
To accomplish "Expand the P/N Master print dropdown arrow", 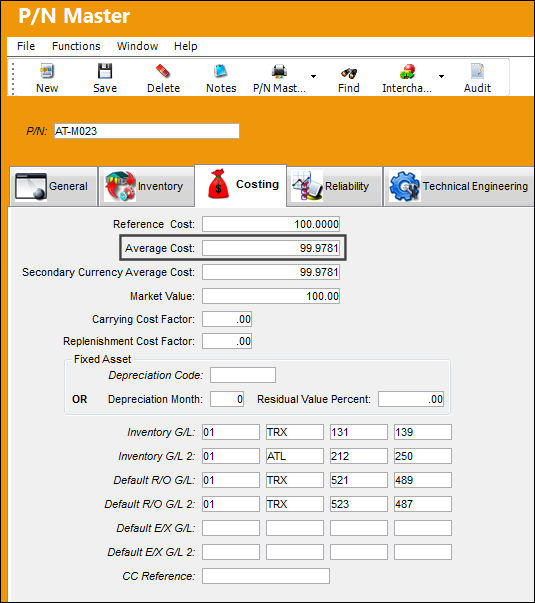I will (313, 76).
